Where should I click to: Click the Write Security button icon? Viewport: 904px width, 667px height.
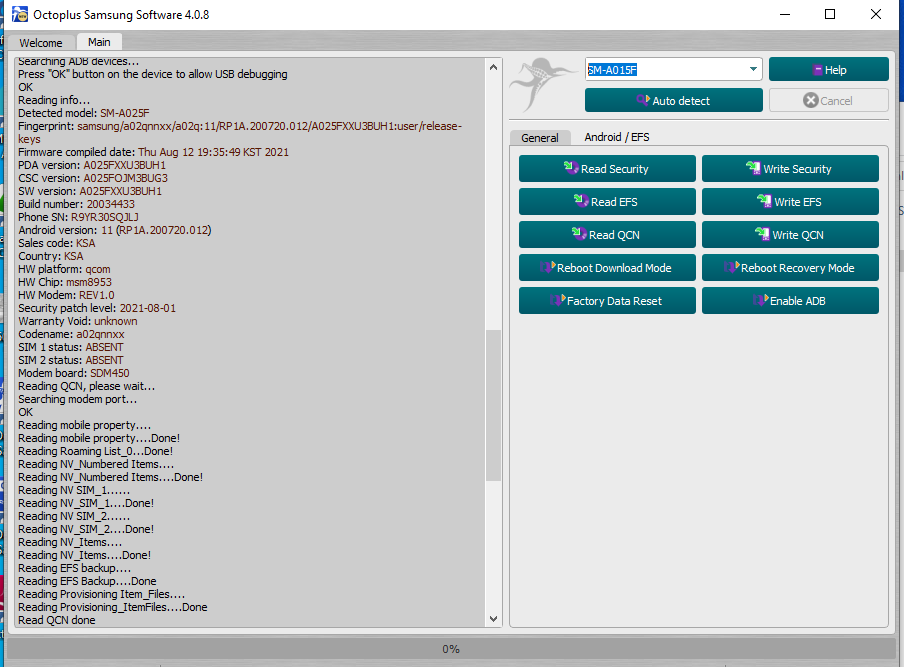pos(754,169)
